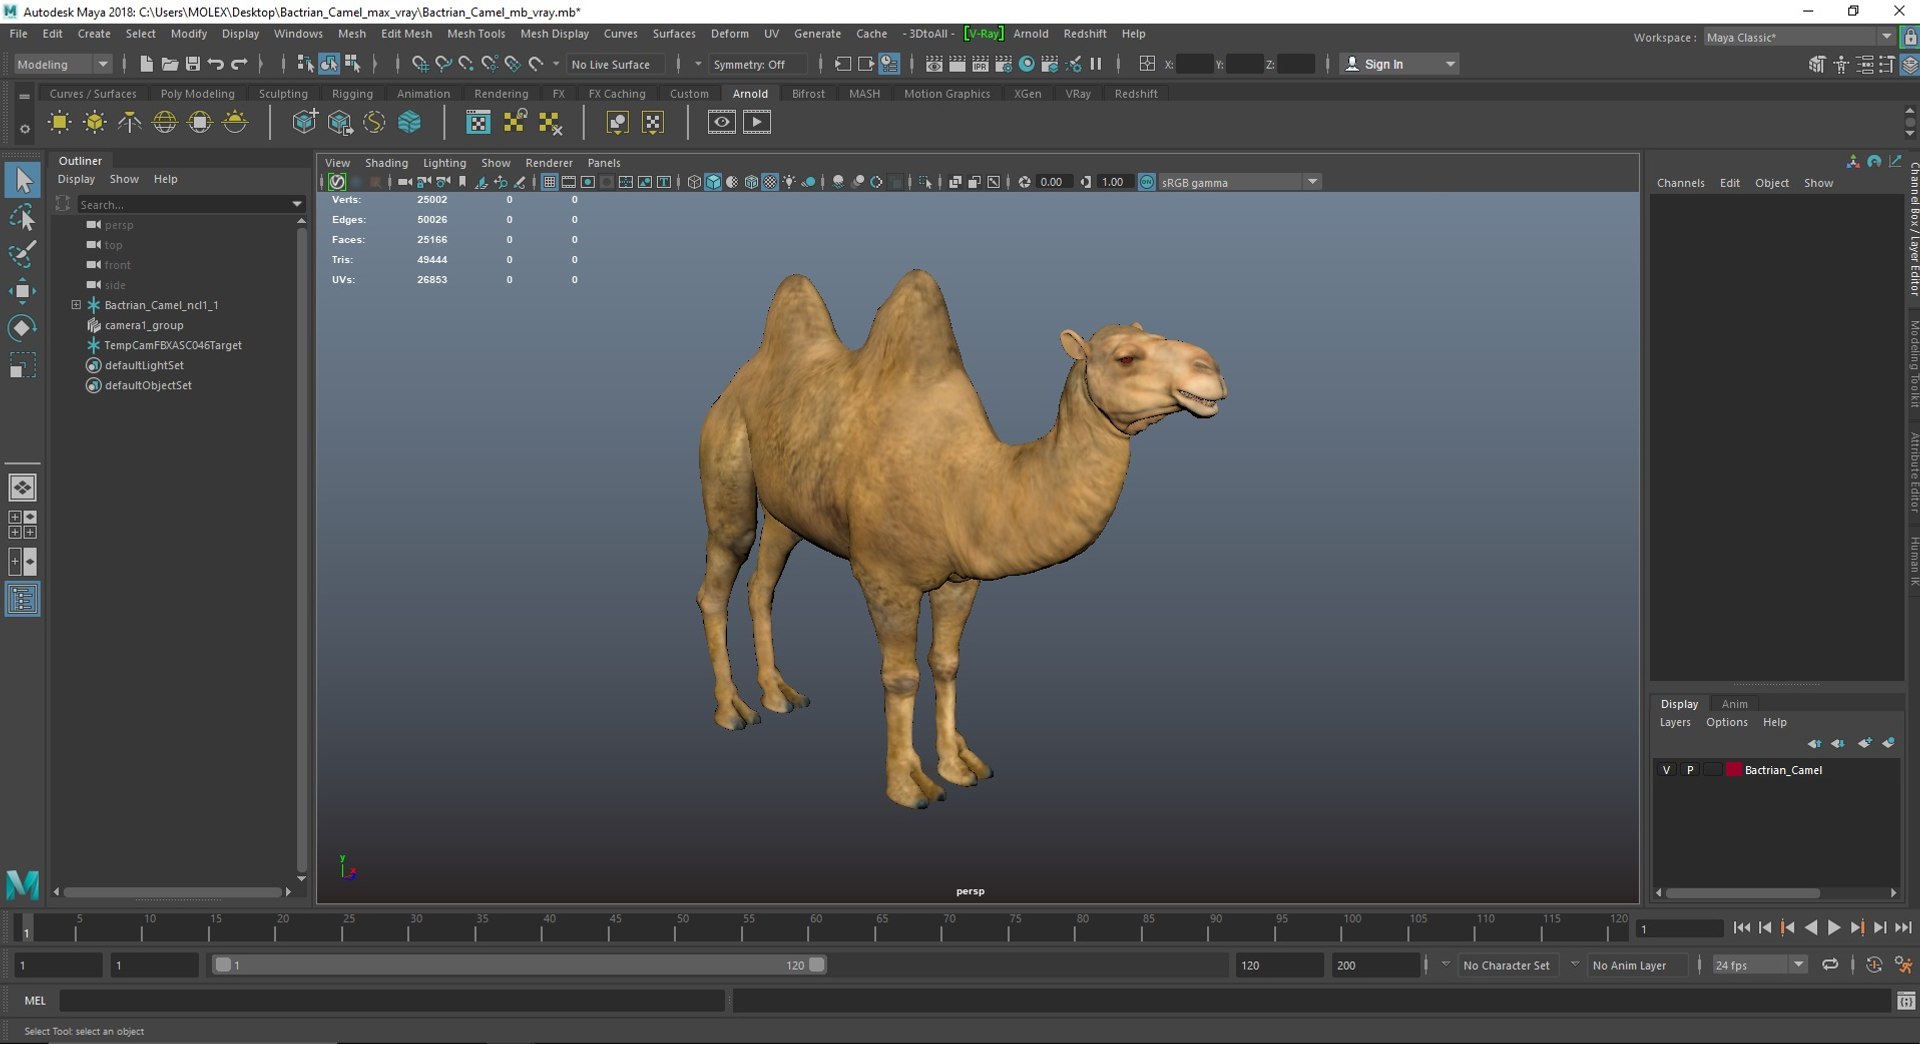
Task: Click the MEL script language button
Action: (x=35, y=1000)
